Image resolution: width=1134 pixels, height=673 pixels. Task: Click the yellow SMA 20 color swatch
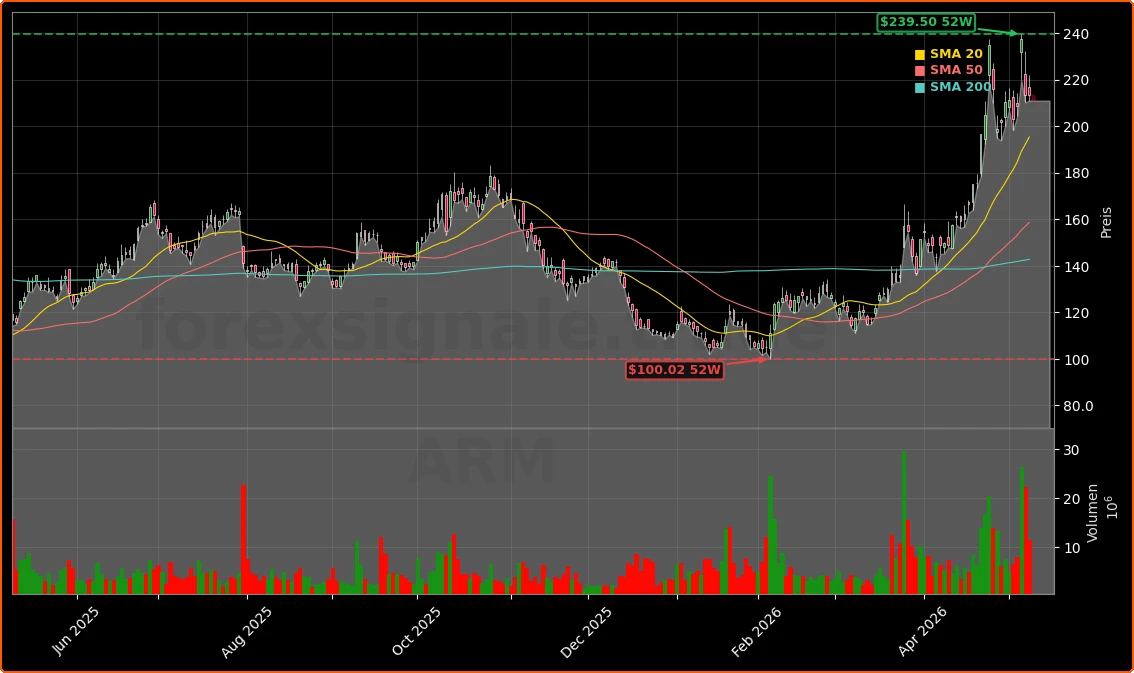click(919, 55)
